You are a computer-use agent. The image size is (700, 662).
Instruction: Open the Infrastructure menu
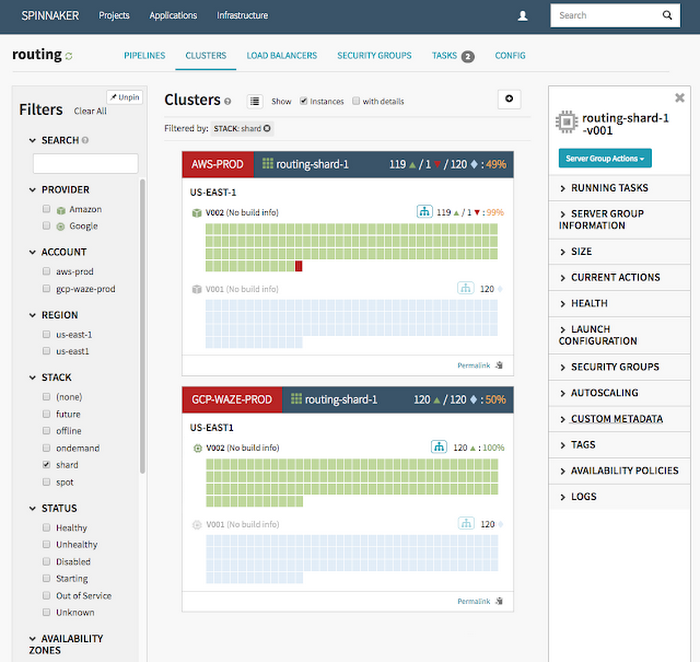coord(242,16)
